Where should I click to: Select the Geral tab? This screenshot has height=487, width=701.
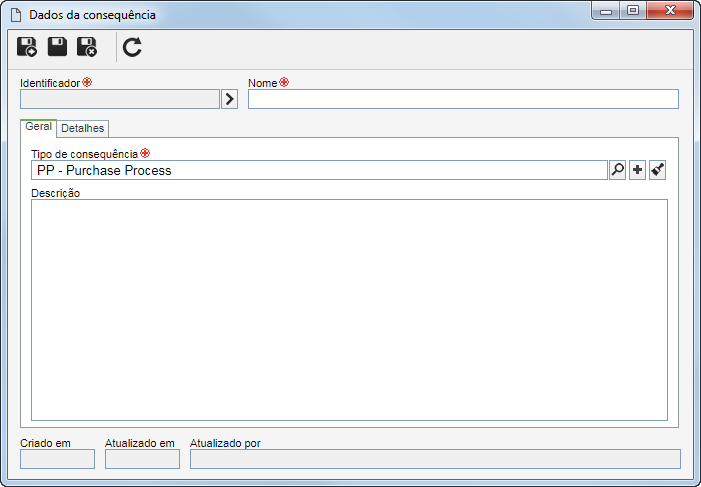pos(38,127)
